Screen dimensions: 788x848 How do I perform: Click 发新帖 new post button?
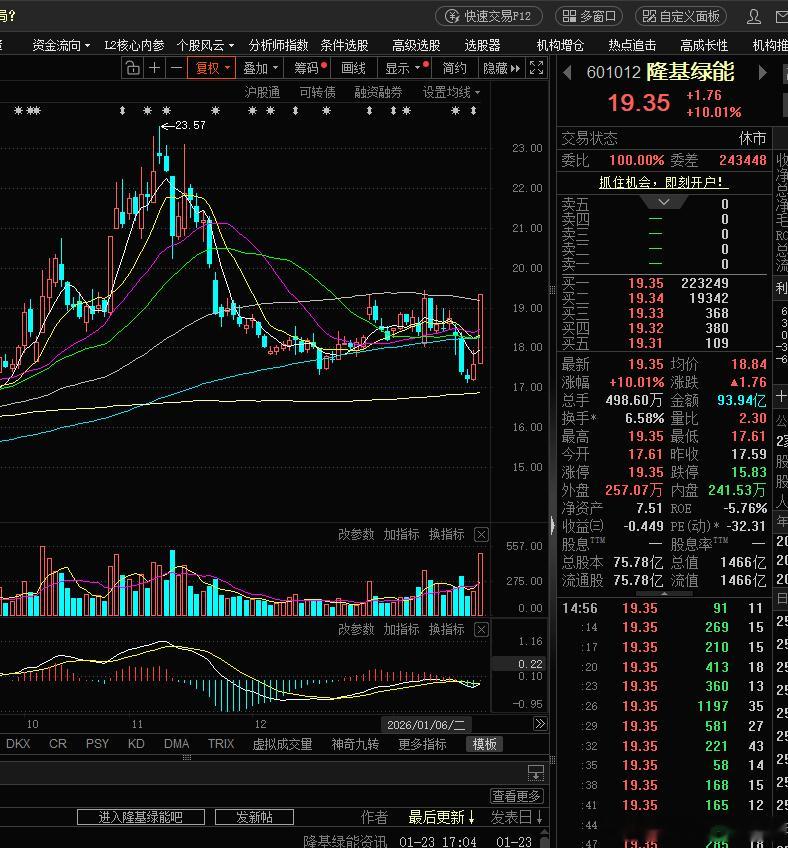coord(254,817)
